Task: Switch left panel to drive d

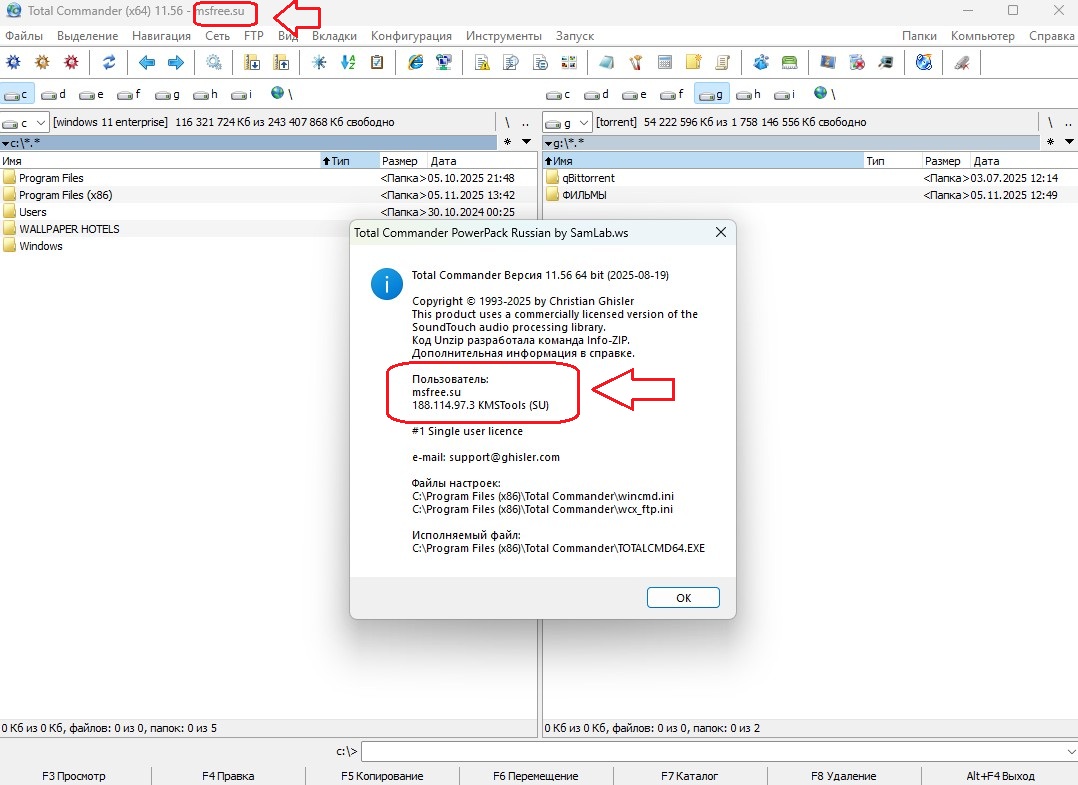Action: (x=56, y=94)
